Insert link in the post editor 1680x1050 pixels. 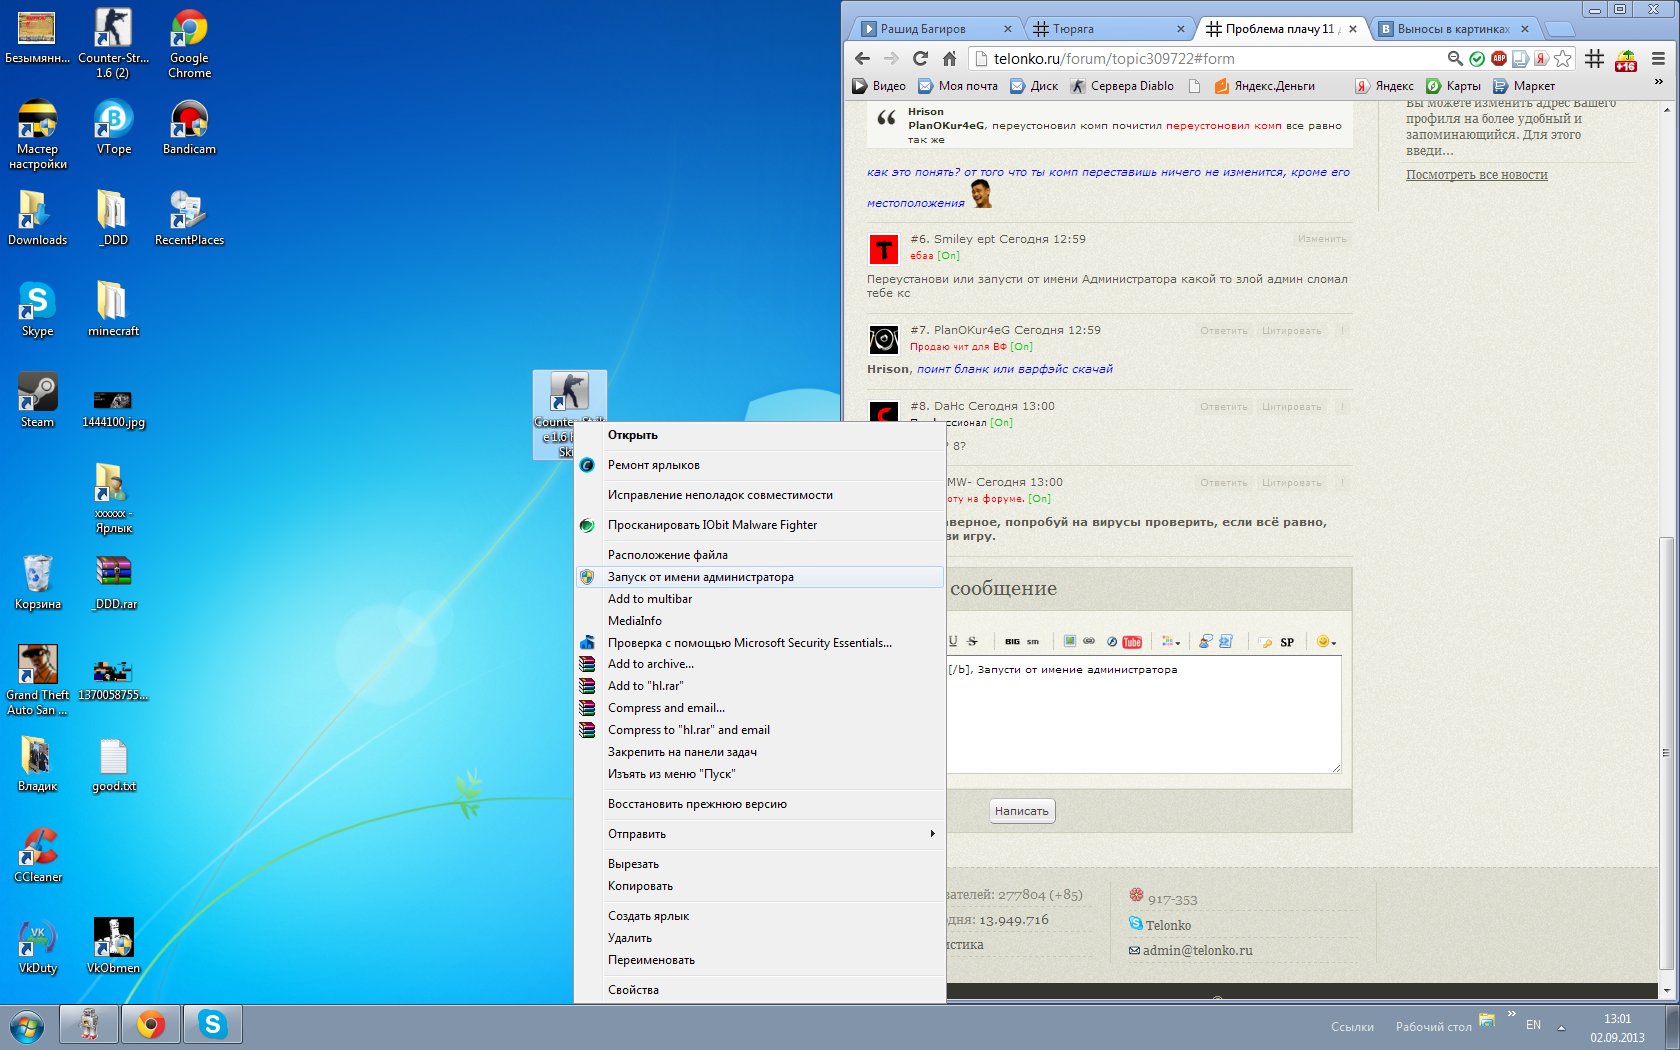click(x=1089, y=642)
